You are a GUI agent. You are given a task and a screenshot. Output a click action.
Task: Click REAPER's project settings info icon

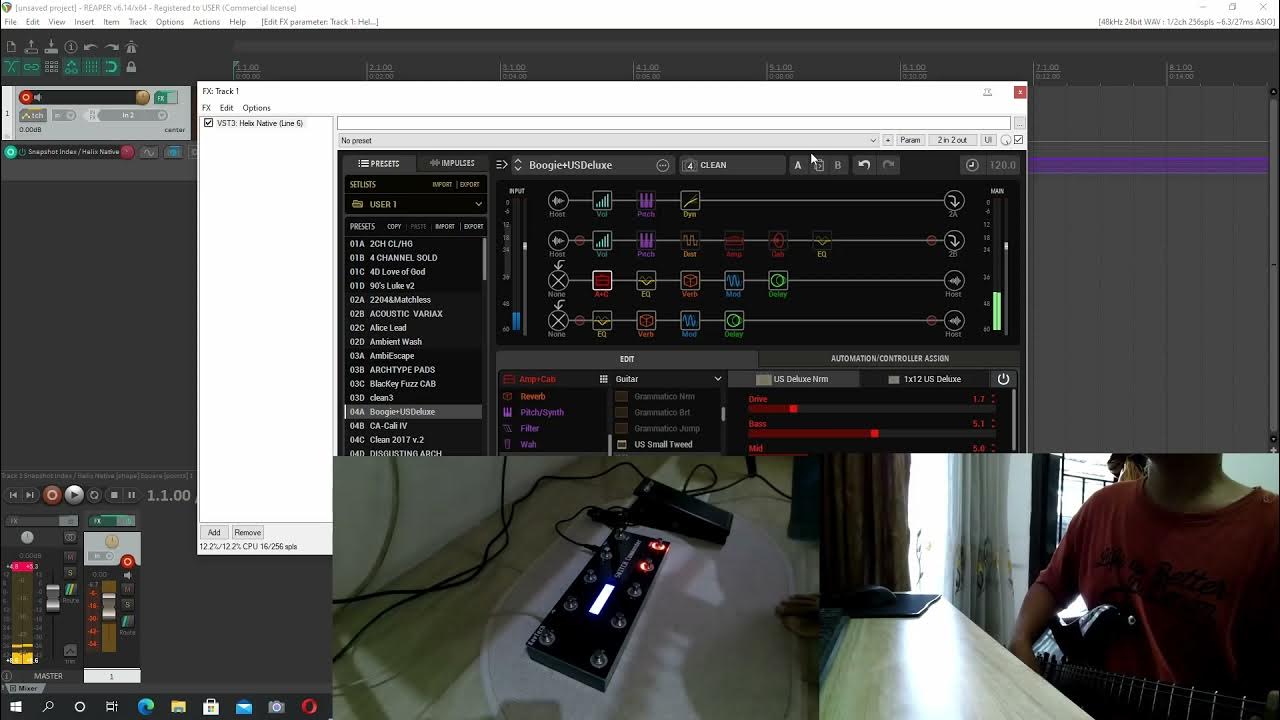[71, 47]
